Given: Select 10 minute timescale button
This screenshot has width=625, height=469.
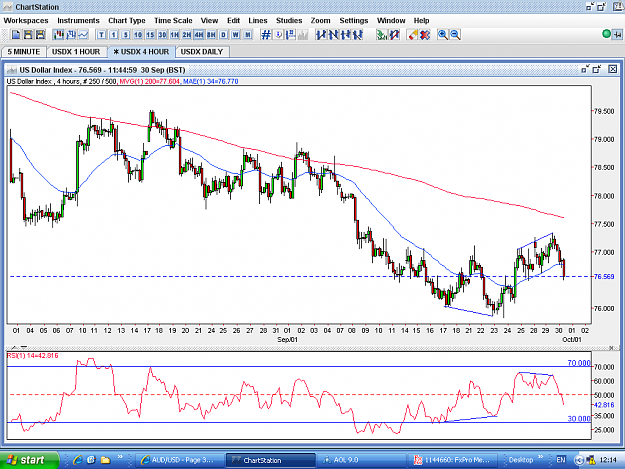Looking at the screenshot, I should [138, 35].
